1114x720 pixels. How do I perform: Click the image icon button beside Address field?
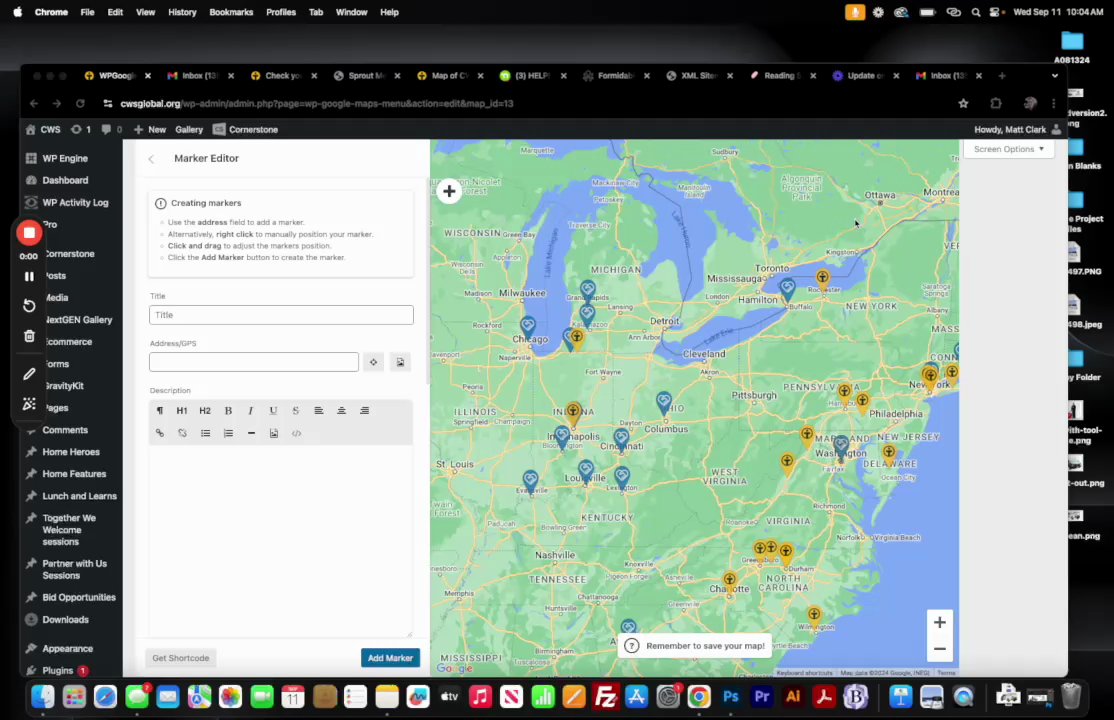click(400, 362)
